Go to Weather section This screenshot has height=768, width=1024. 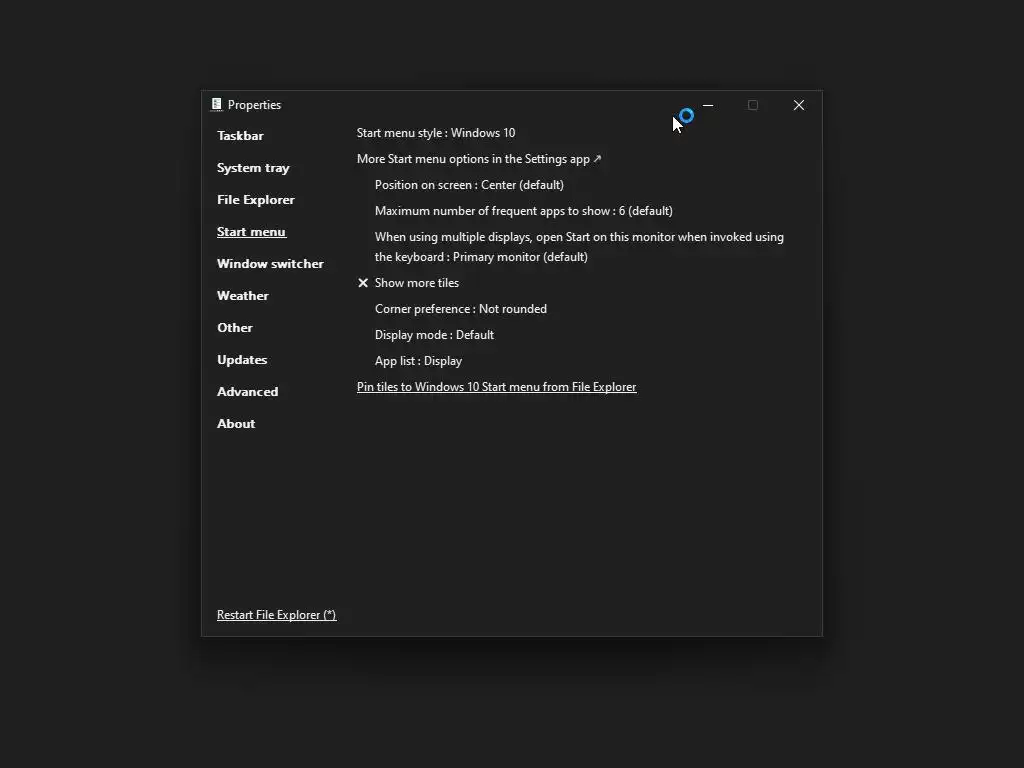pos(242,296)
